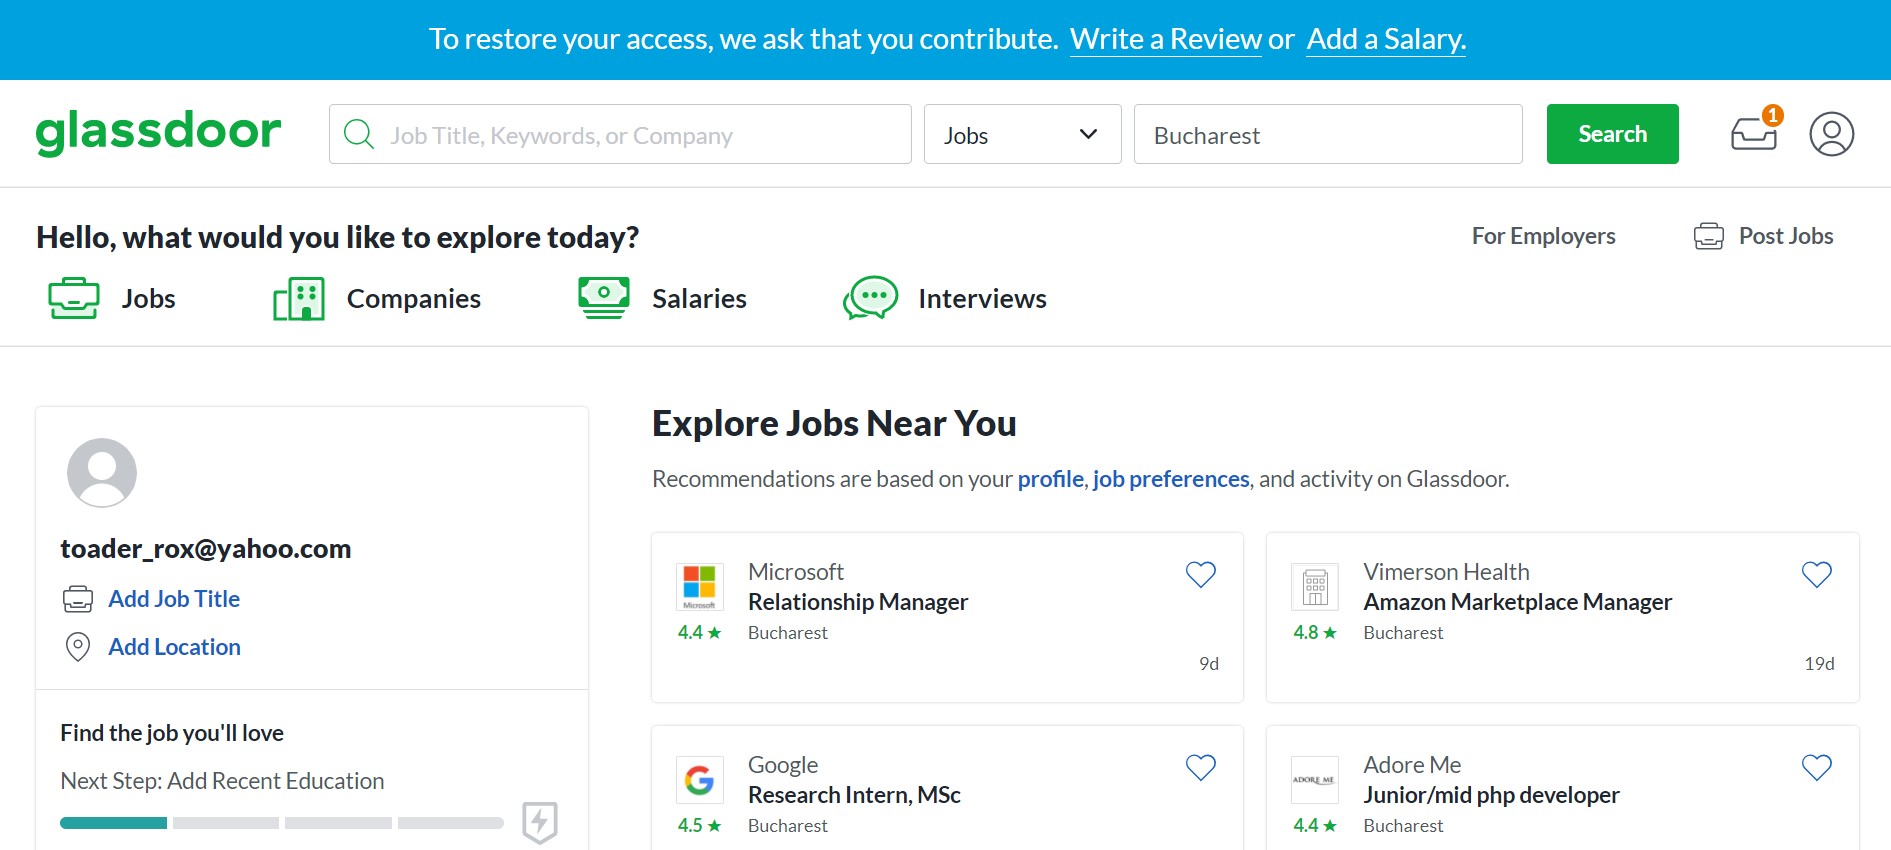
Task: Click the Google company logo
Action: point(699,779)
